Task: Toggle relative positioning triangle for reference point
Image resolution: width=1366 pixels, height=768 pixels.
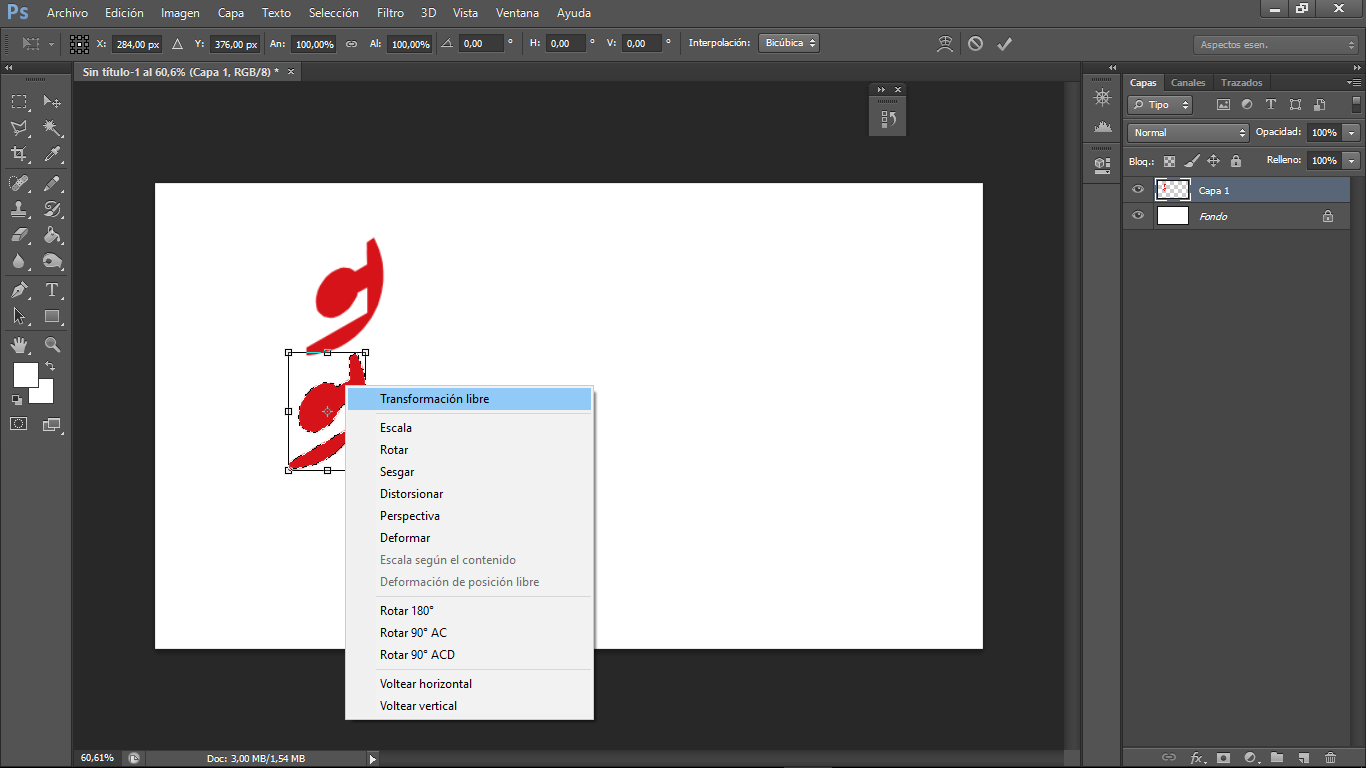Action: (x=177, y=44)
